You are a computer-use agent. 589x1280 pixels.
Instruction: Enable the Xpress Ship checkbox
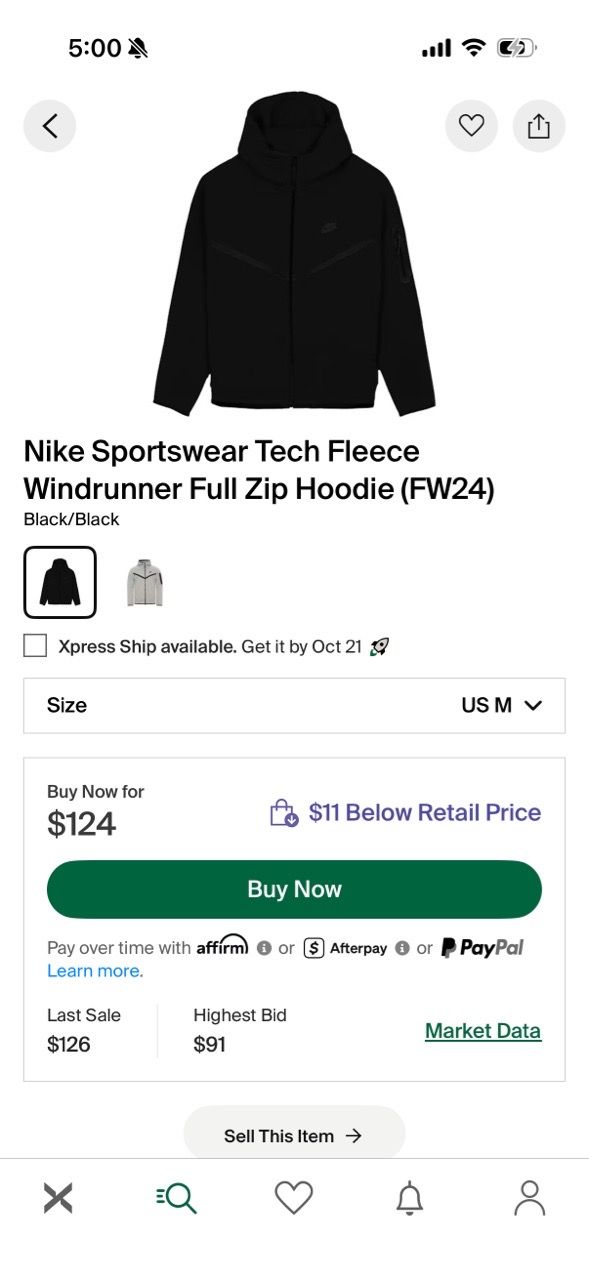tap(35, 646)
